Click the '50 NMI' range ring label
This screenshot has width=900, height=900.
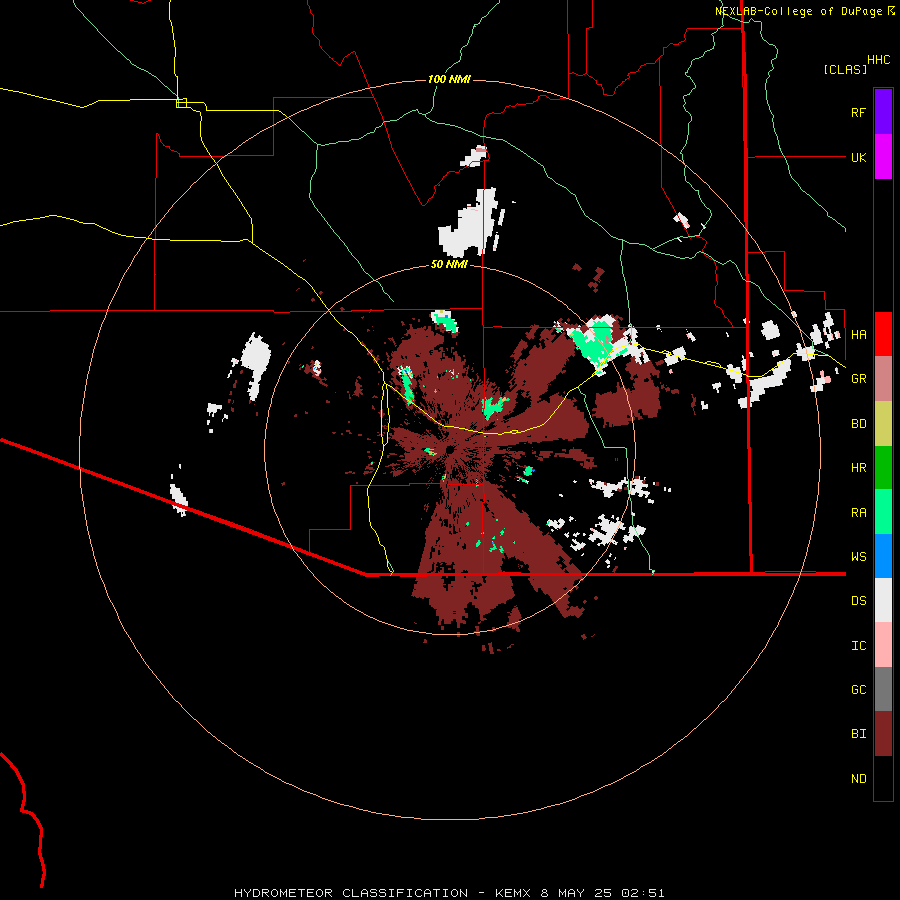tap(449, 264)
